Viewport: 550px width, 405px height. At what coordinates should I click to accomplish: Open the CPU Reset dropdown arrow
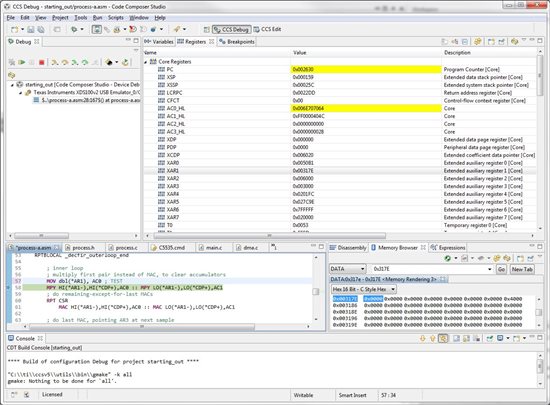coord(116,62)
